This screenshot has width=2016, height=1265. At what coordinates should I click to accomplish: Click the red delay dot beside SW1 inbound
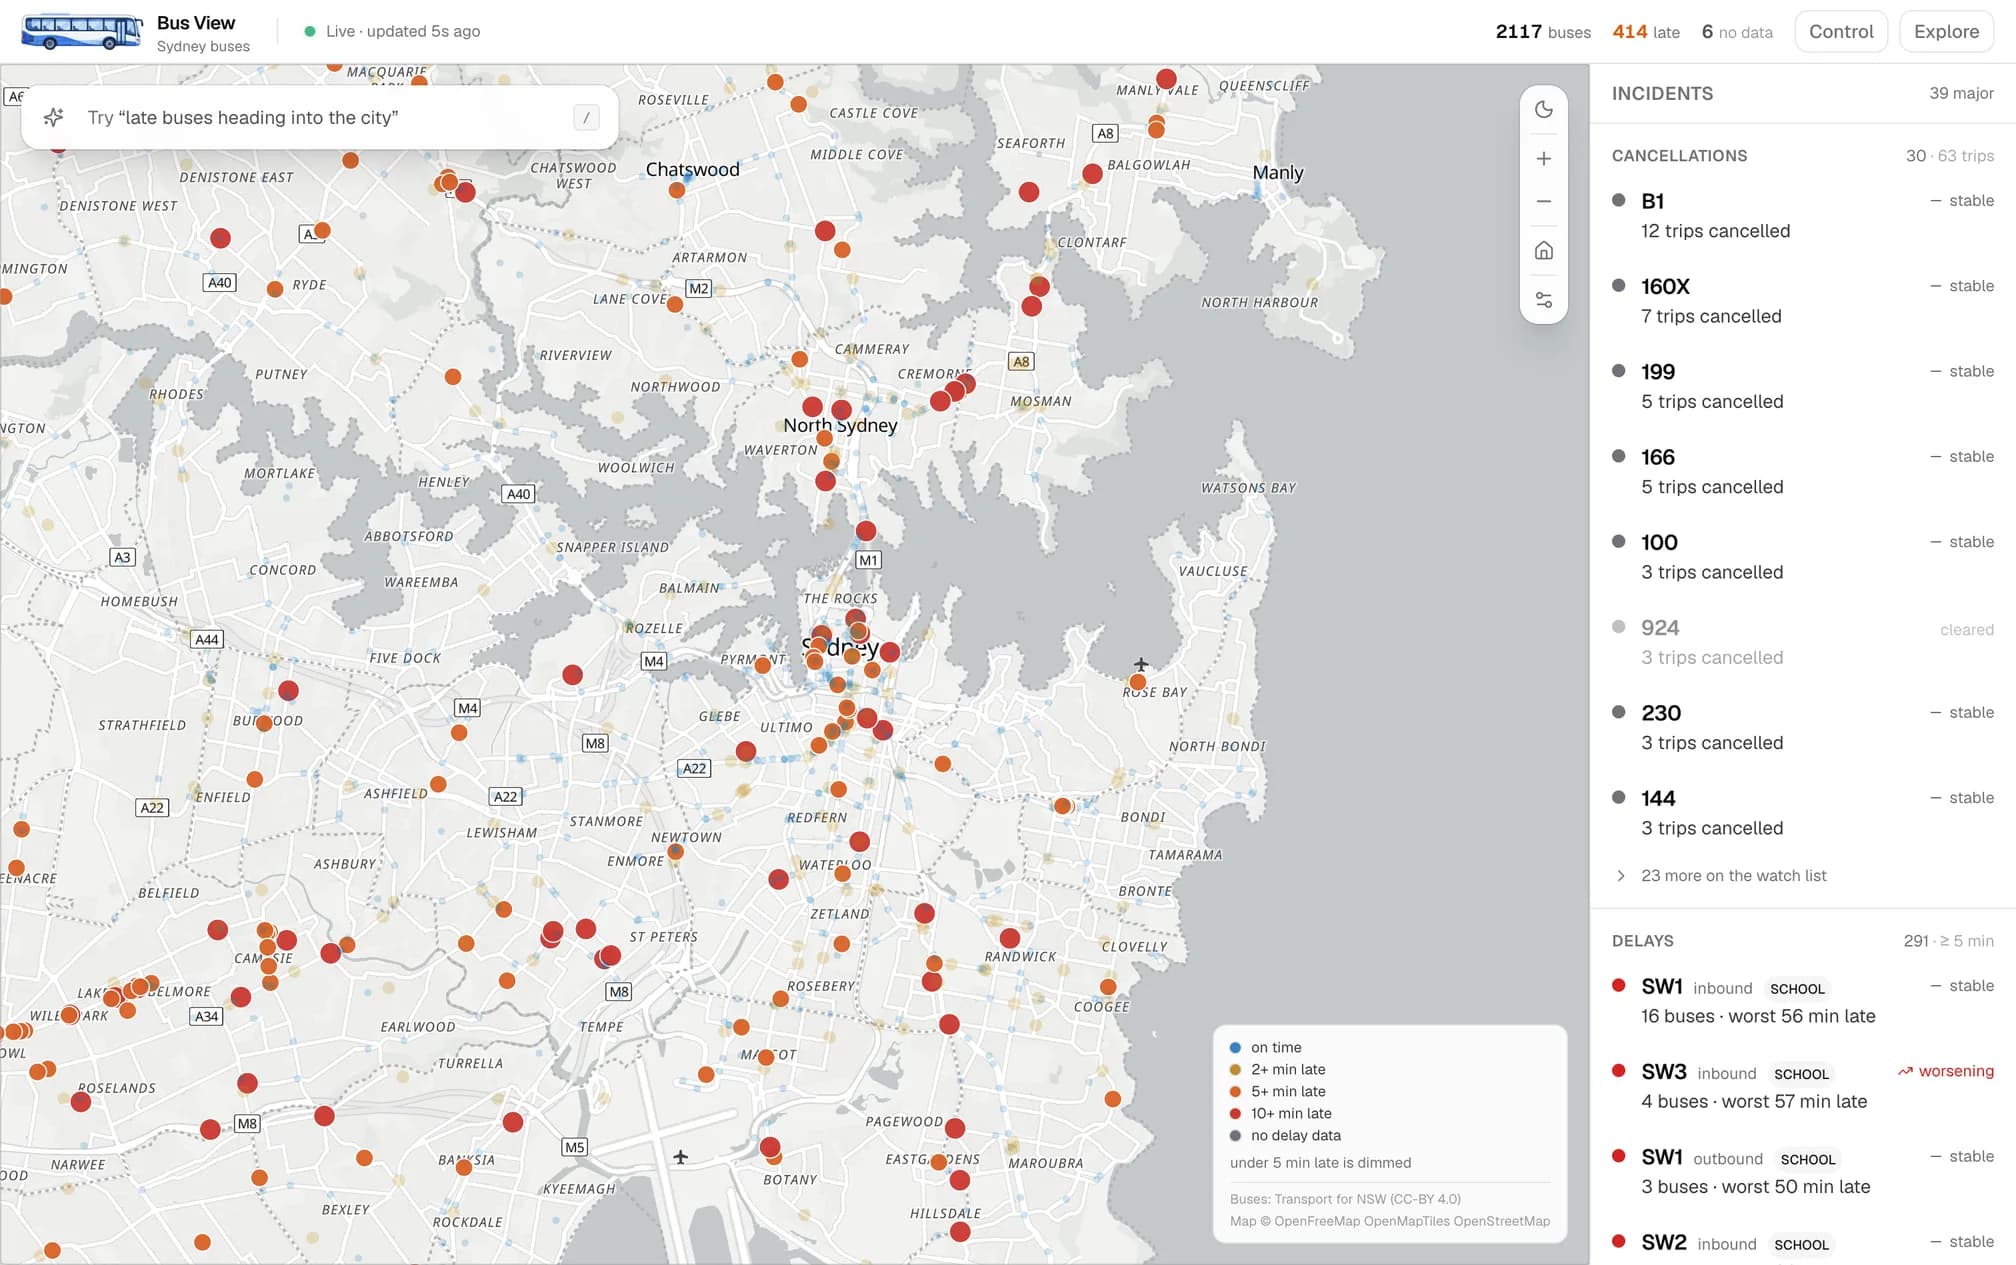[1619, 986]
